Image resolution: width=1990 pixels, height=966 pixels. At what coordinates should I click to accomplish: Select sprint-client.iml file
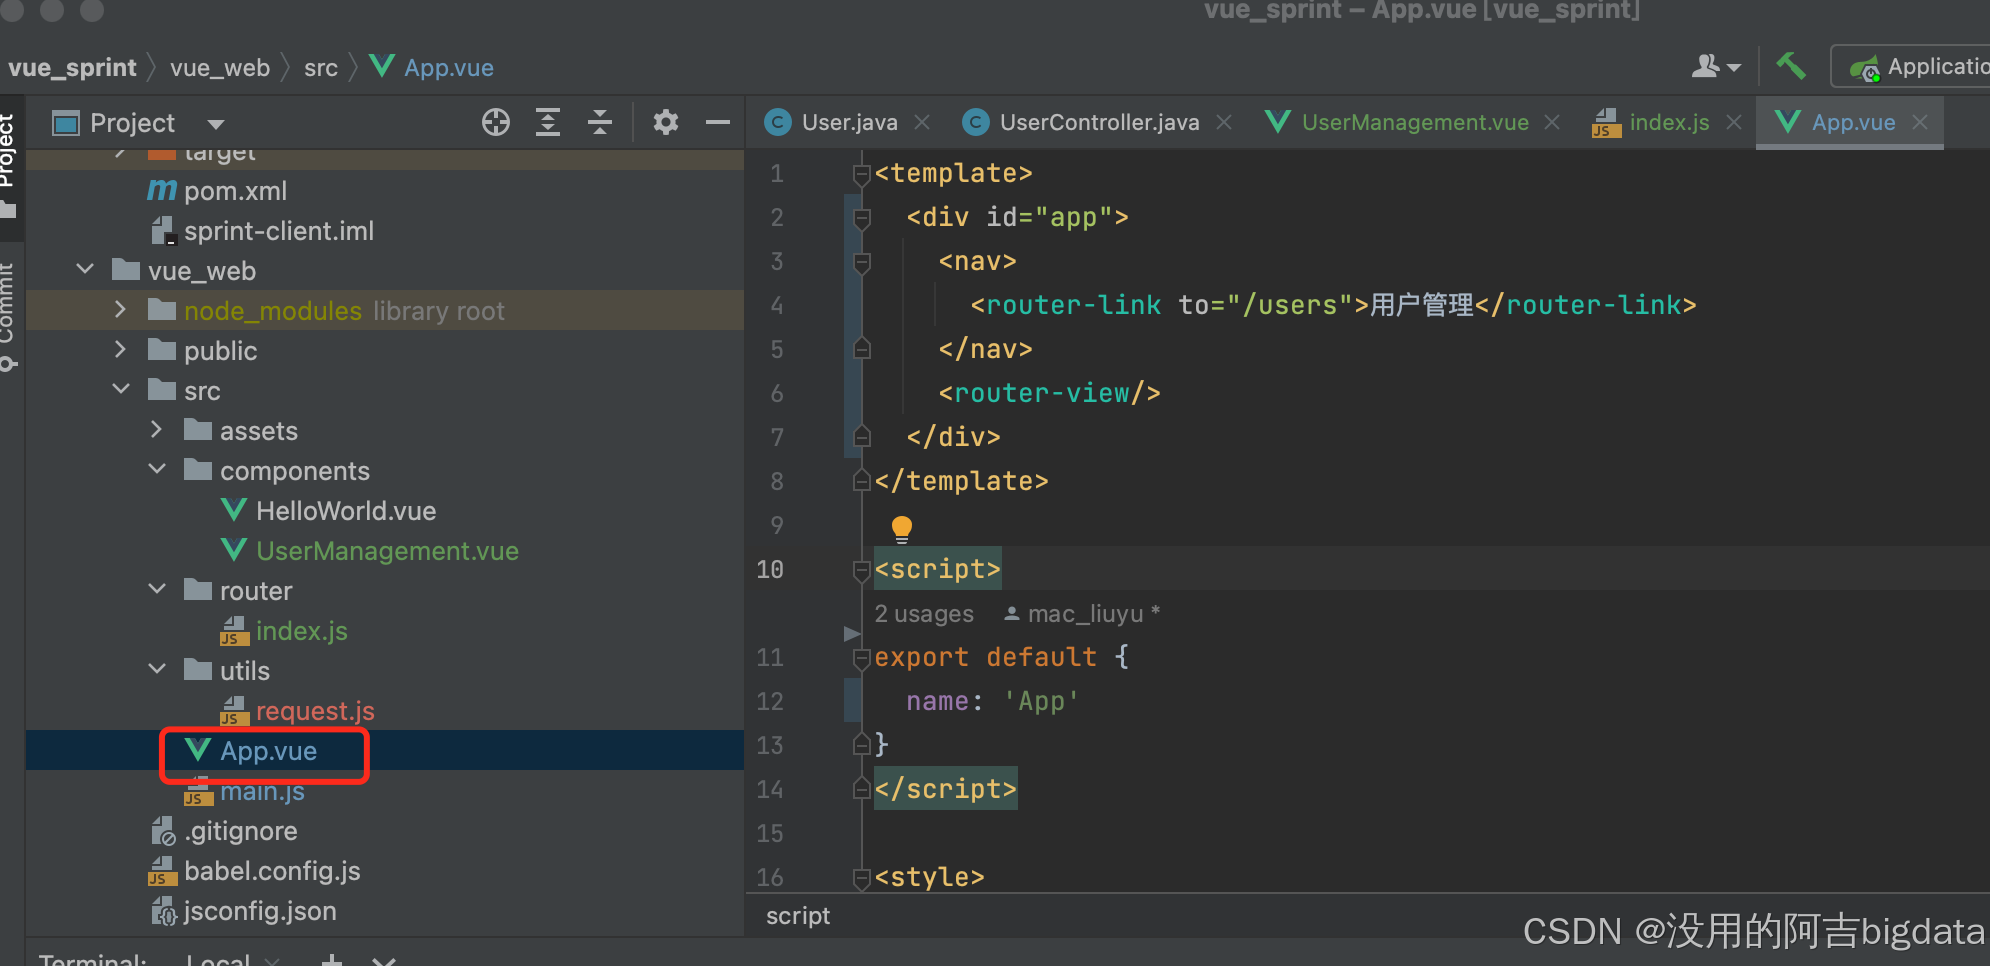(x=278, y=230)
